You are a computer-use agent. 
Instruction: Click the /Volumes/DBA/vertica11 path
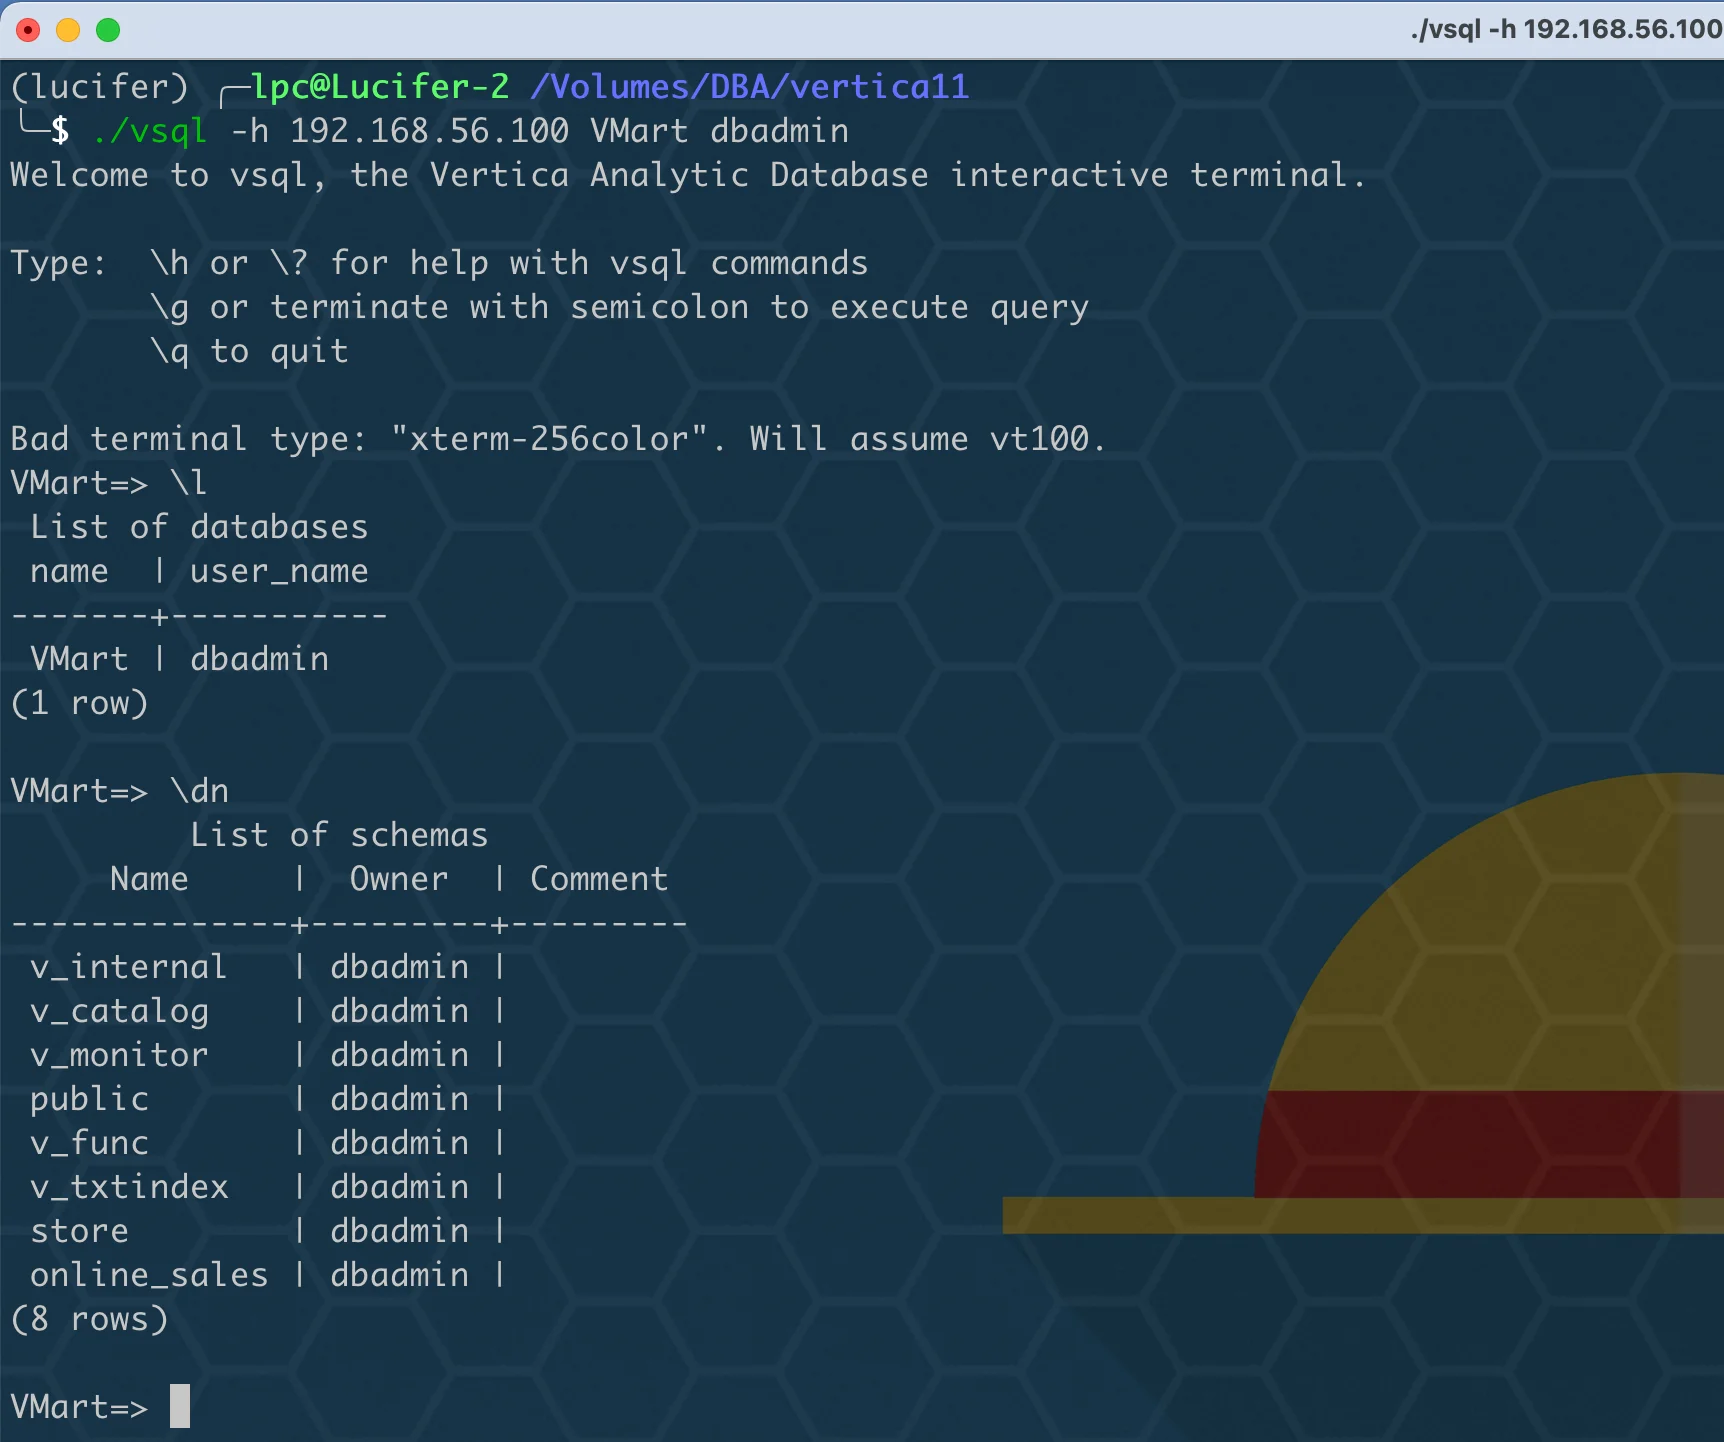point(749,87)
